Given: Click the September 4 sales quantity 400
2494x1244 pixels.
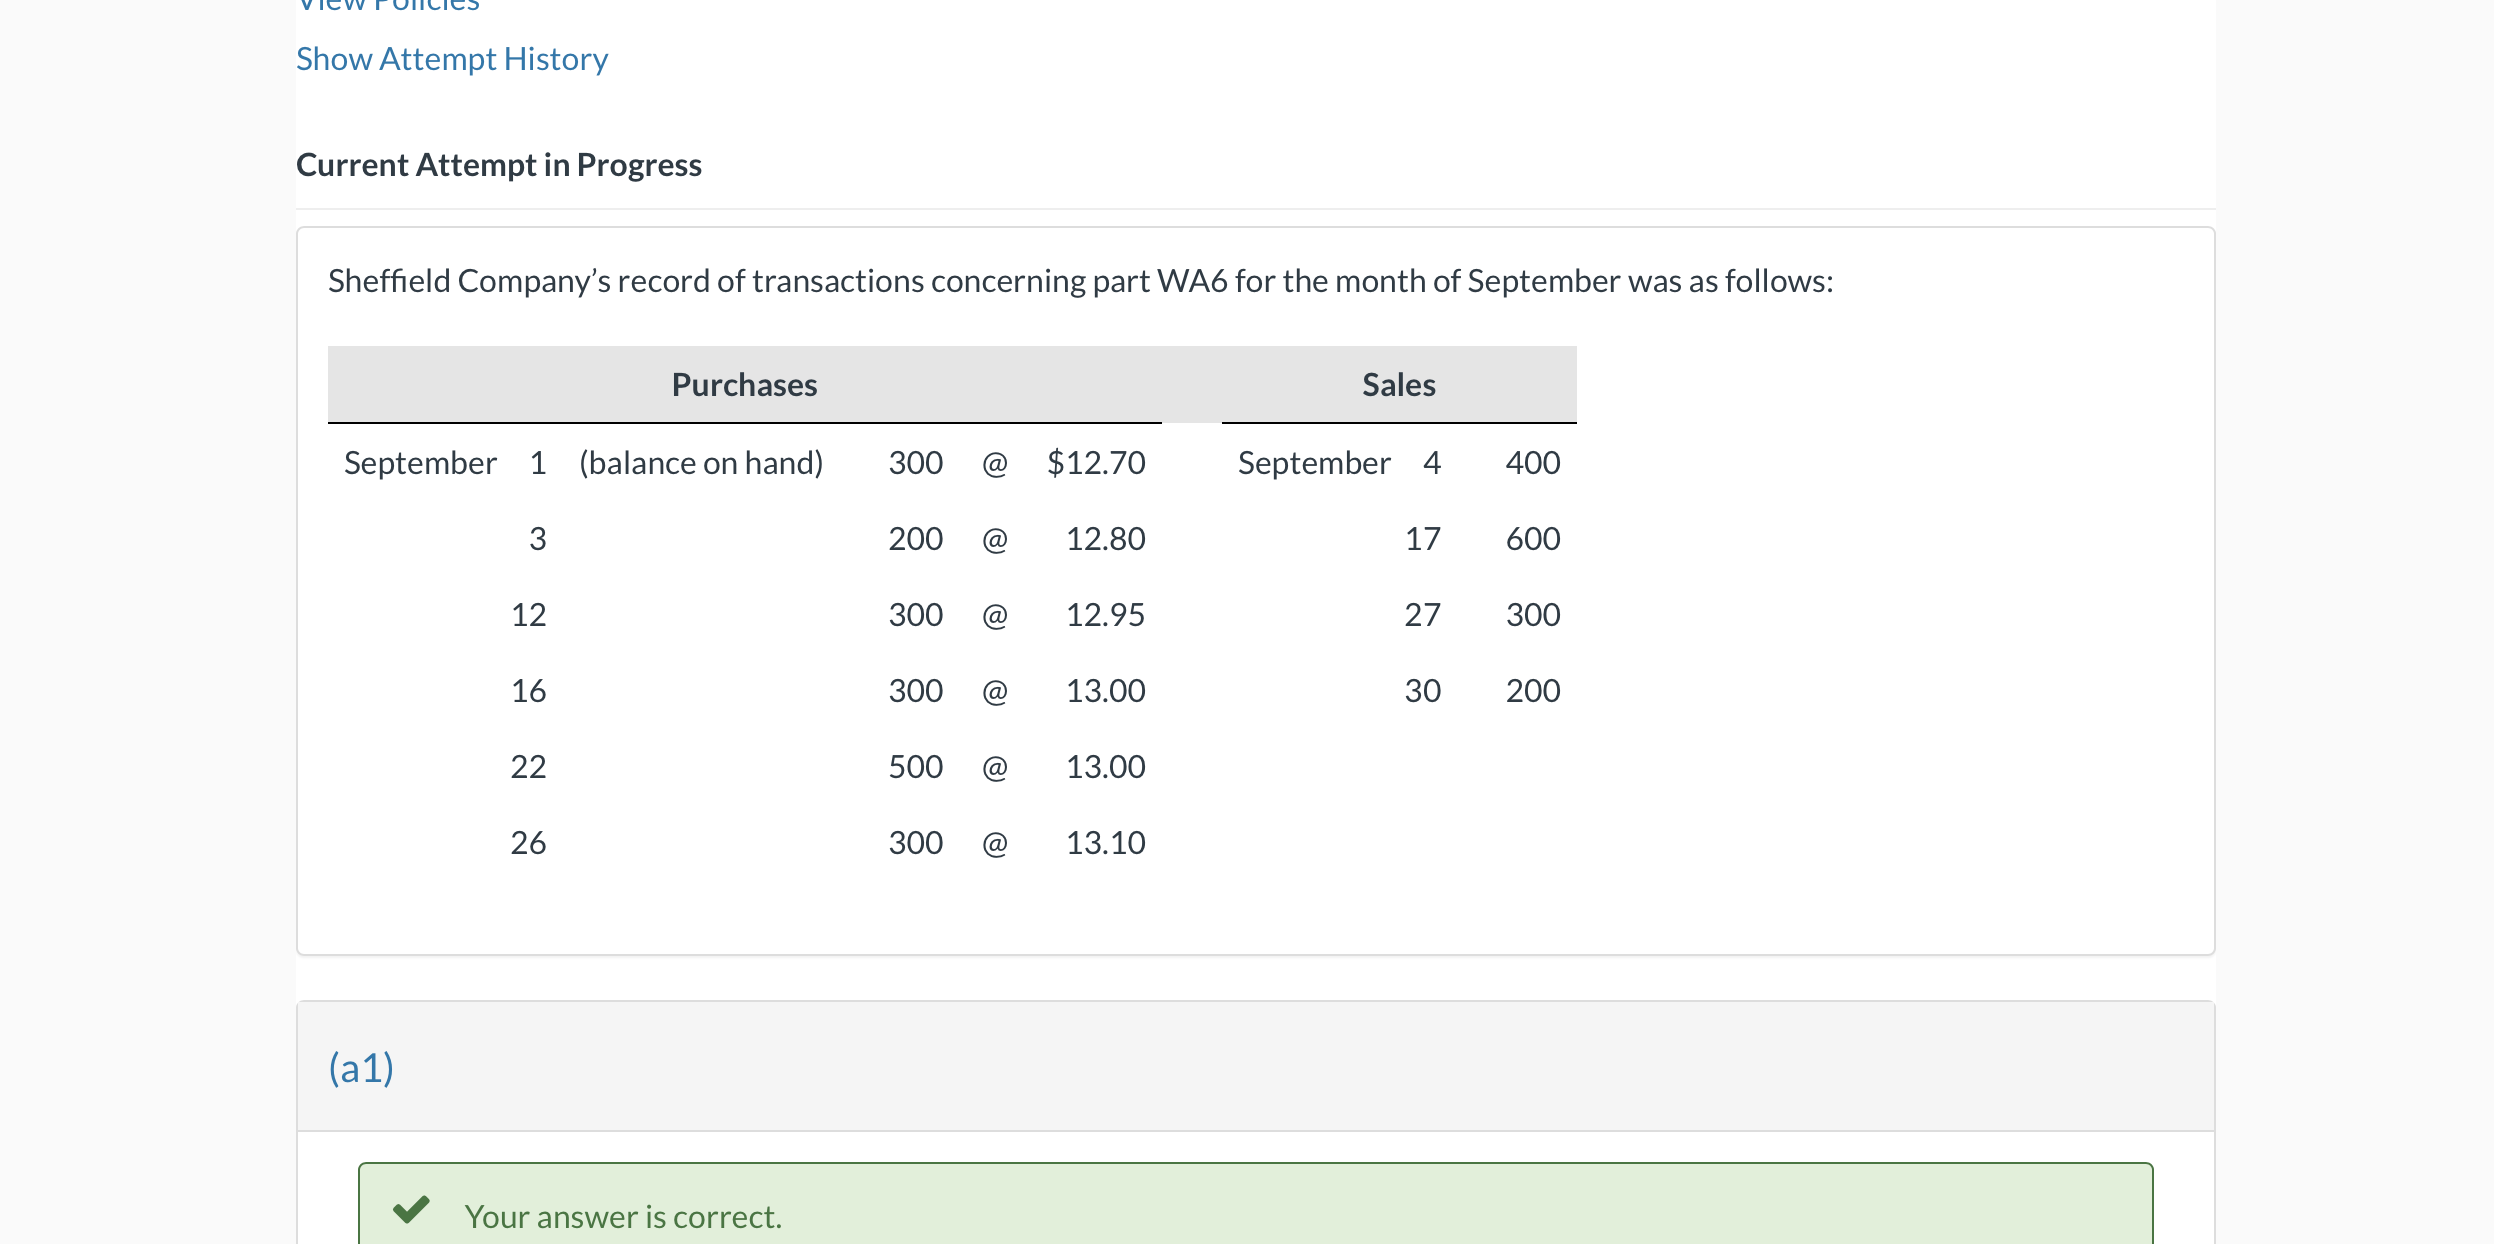Looking at the screenshot, I should tap(1532, 463).
